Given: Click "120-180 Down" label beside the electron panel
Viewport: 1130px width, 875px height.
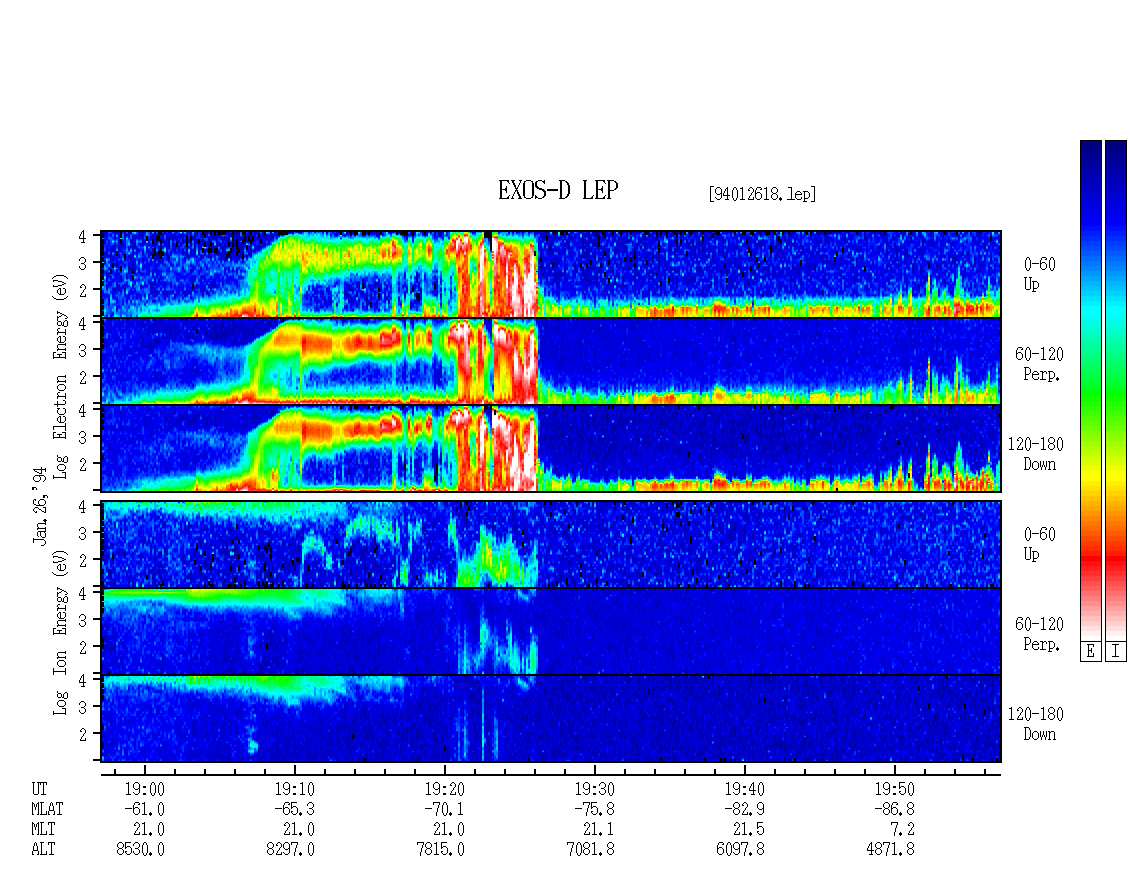Looking at the screenshot, I should point(1036,454).
